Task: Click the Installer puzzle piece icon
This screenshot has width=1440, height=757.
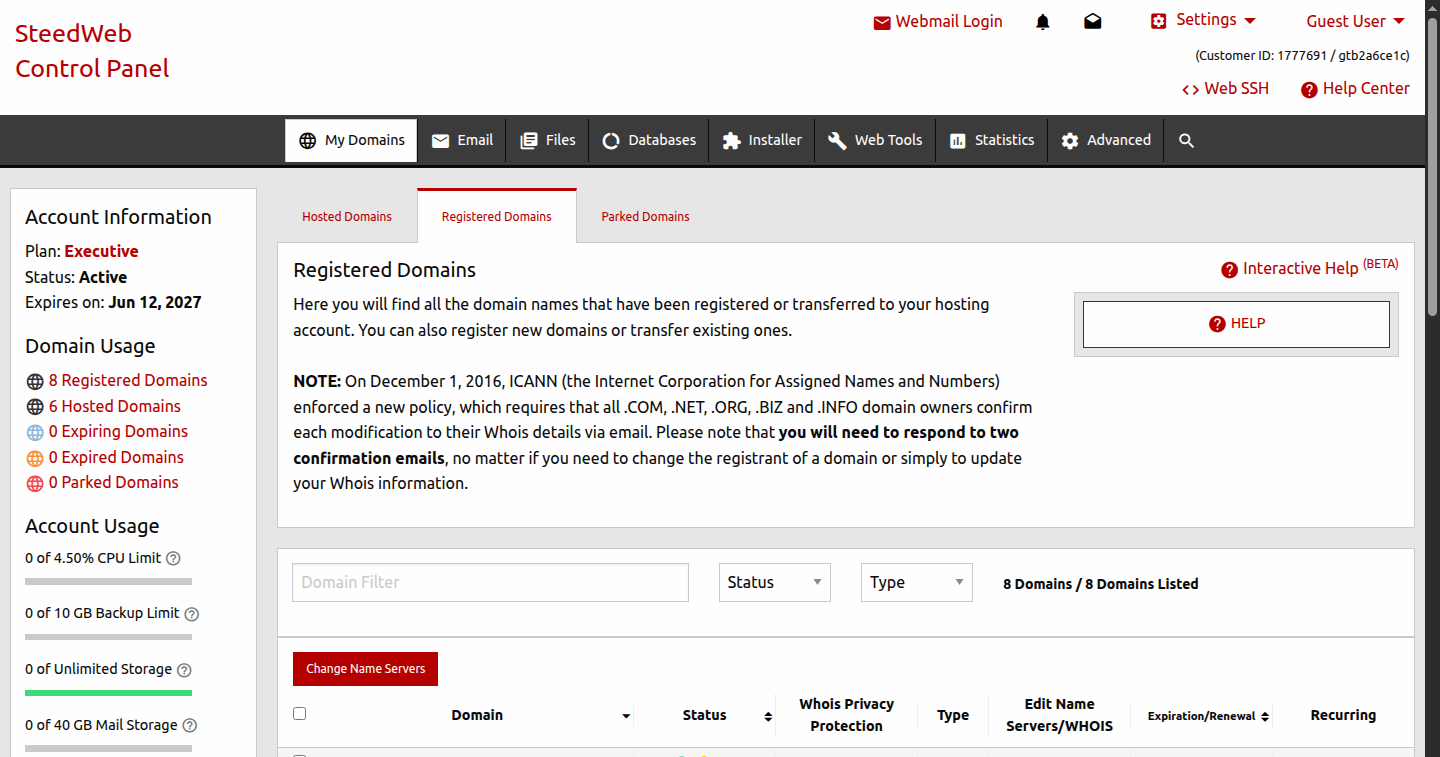Action: 732,141
